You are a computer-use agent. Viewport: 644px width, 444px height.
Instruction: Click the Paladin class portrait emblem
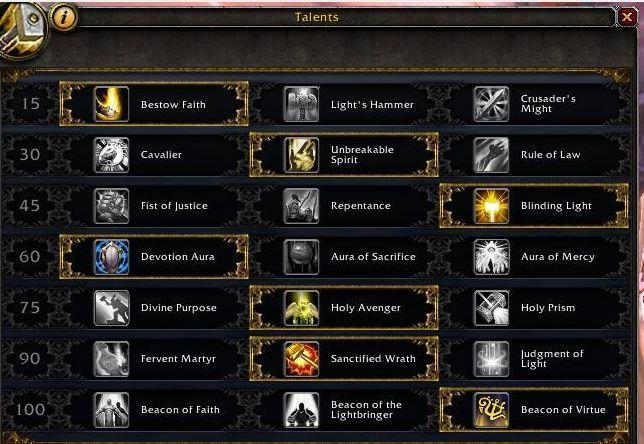[23, 31]
